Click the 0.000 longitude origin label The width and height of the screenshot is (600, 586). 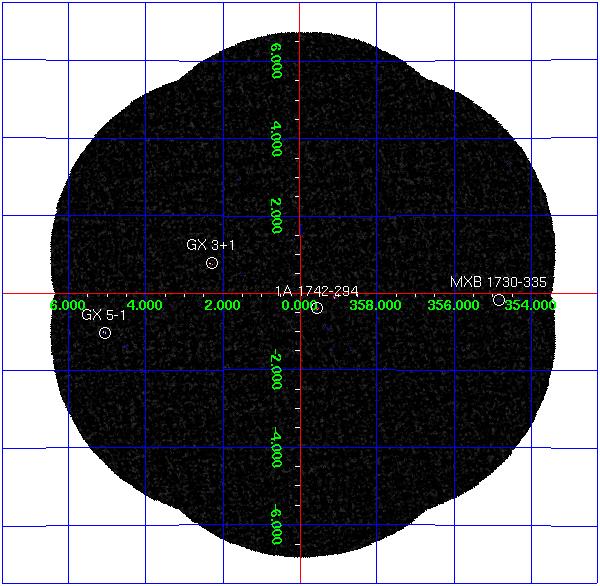pyautogui.click(x=299, y=305)
